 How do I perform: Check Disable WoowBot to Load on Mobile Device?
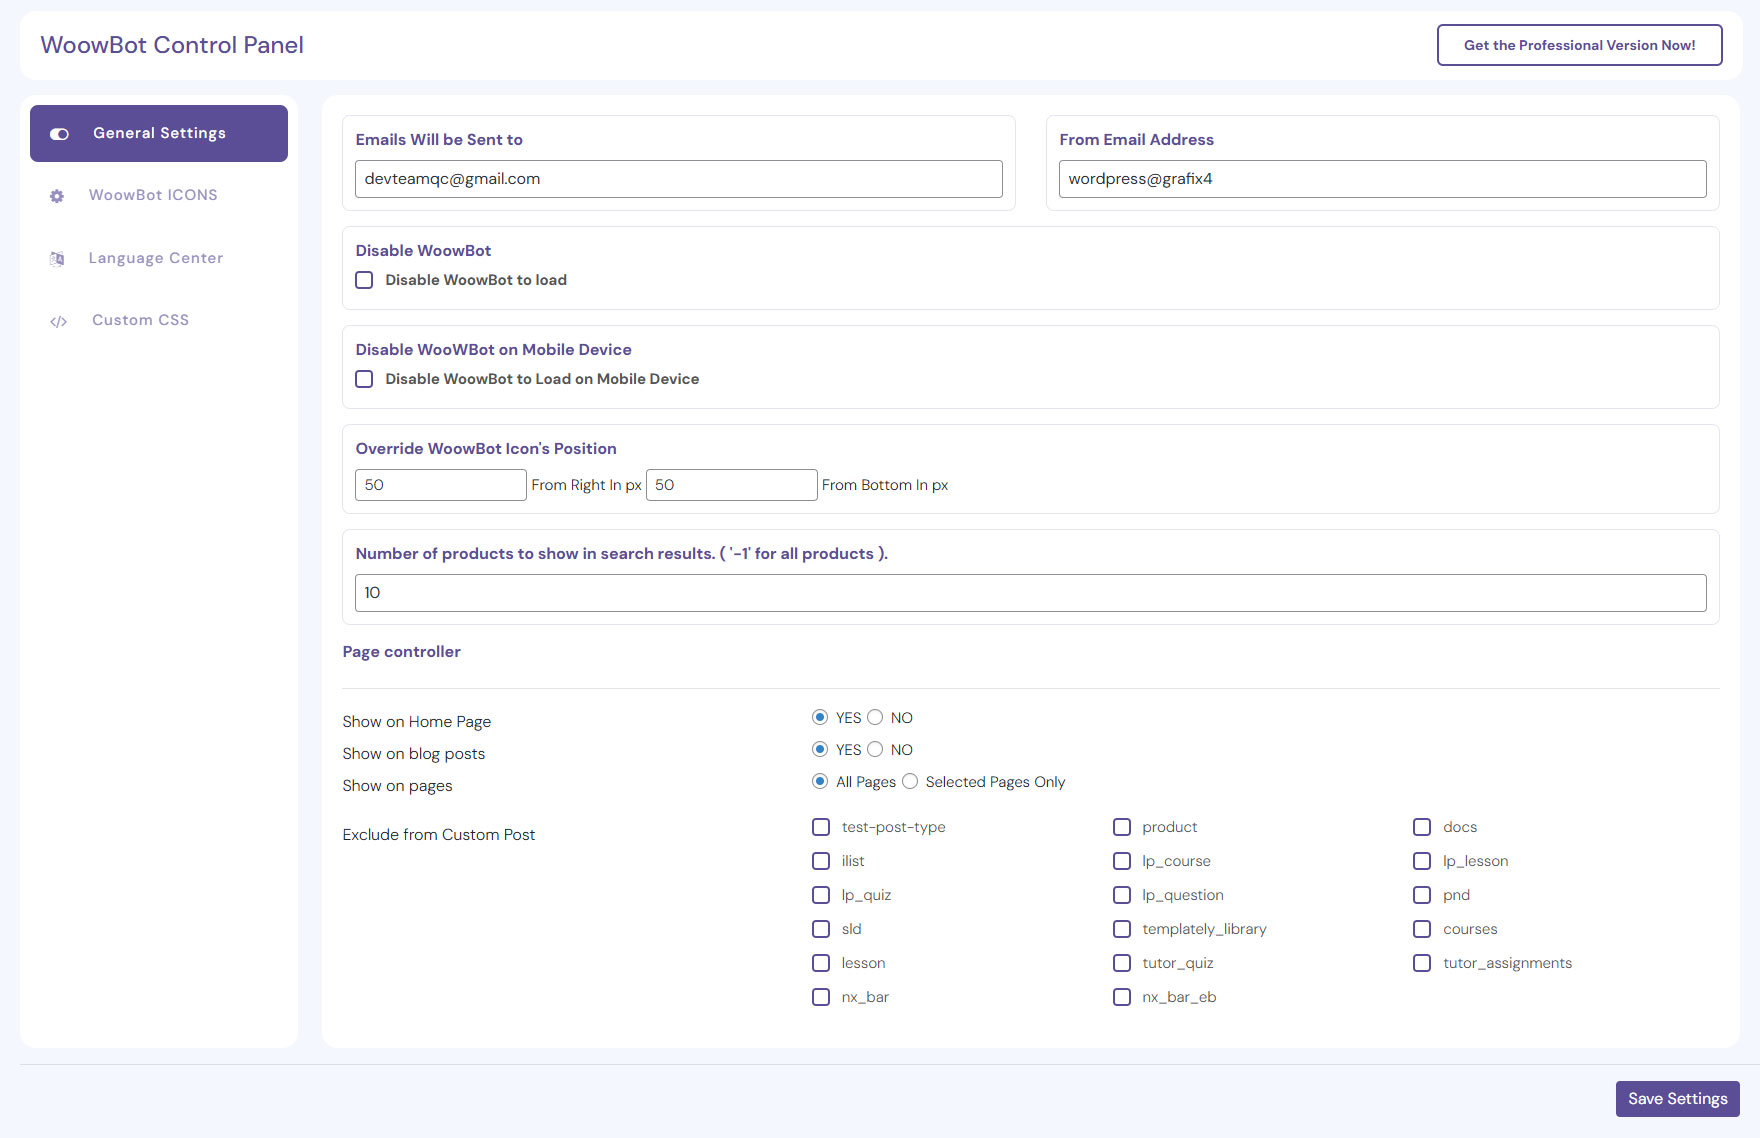click(x=364, y=379)
